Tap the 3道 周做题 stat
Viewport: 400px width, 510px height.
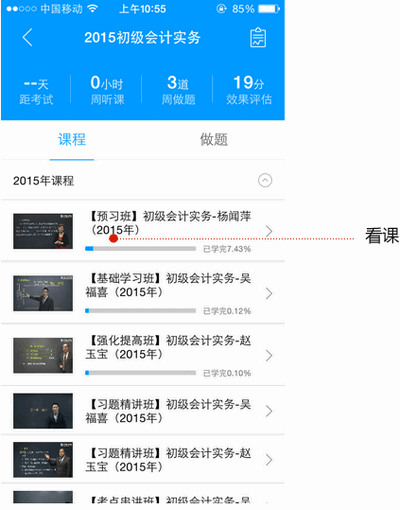pos(178,90)
